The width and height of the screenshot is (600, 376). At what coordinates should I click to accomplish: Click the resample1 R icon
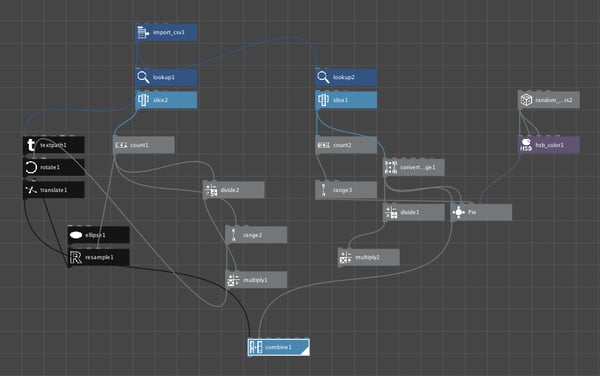tap(76, 257)
